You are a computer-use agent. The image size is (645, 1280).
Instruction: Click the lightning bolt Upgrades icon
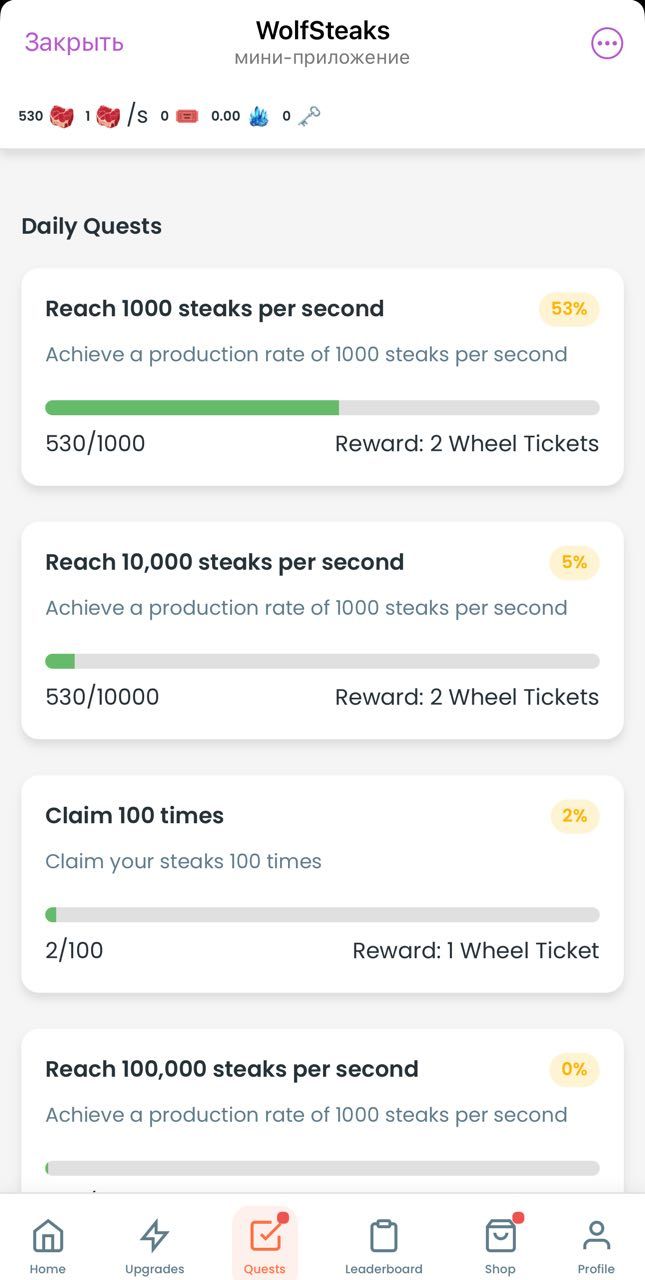(155, 1235)
